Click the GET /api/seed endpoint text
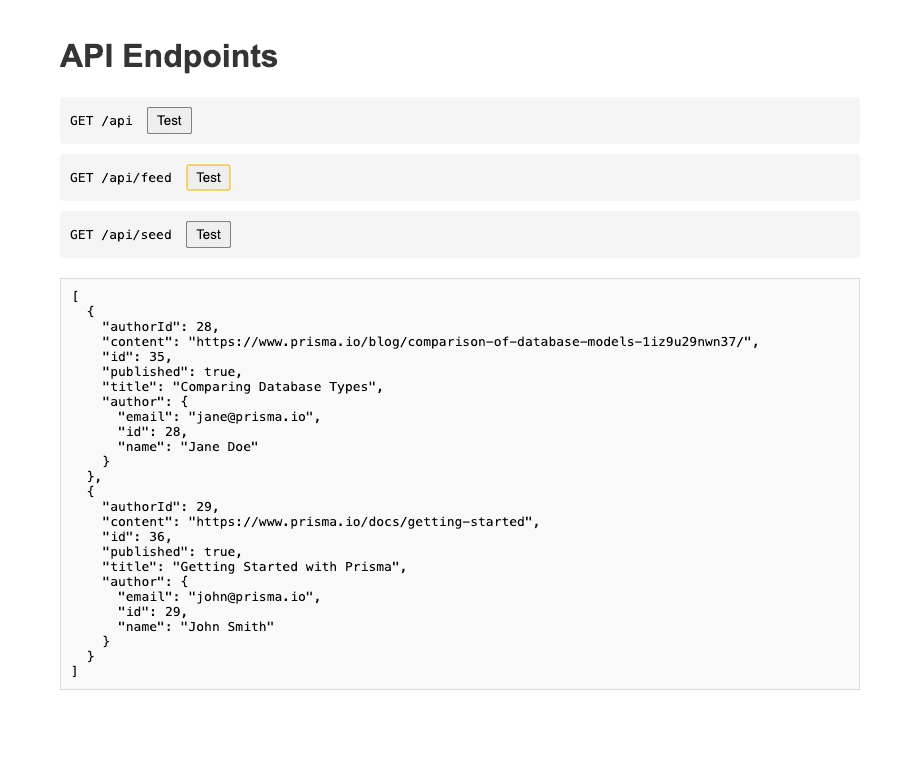 click(x=121, y=235)
